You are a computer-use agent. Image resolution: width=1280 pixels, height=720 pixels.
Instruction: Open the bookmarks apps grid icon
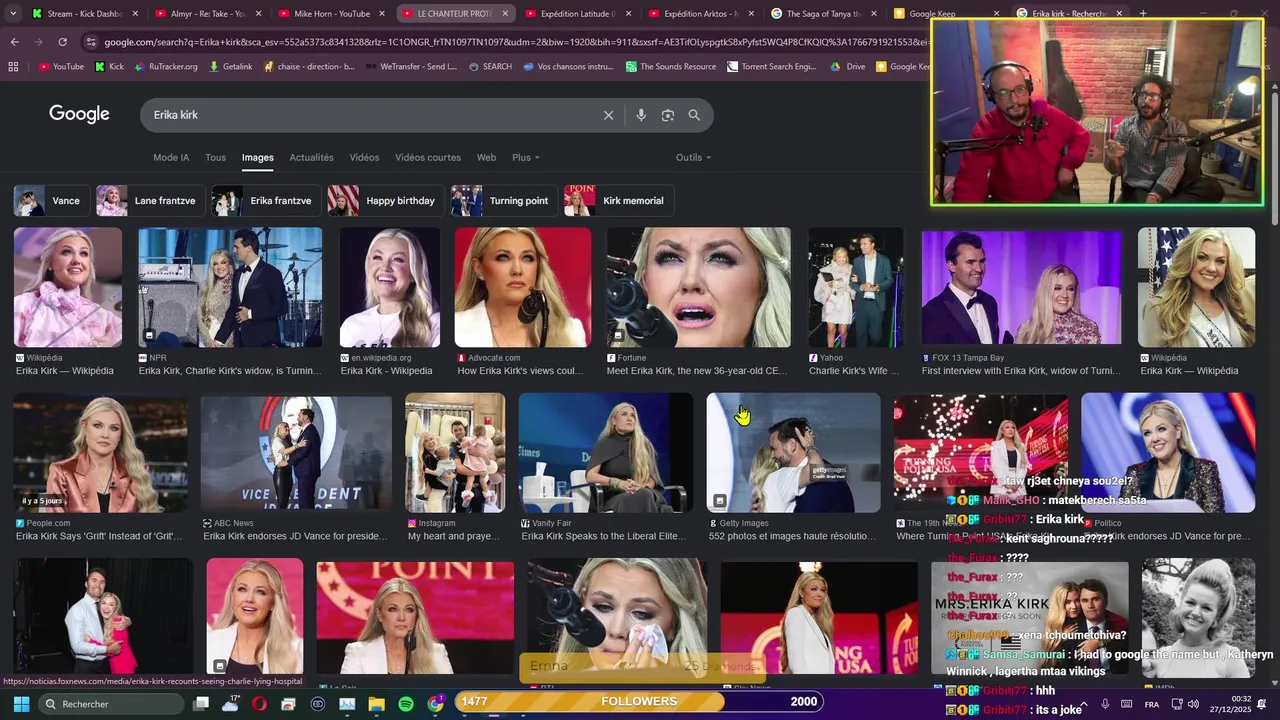[13, 67]
